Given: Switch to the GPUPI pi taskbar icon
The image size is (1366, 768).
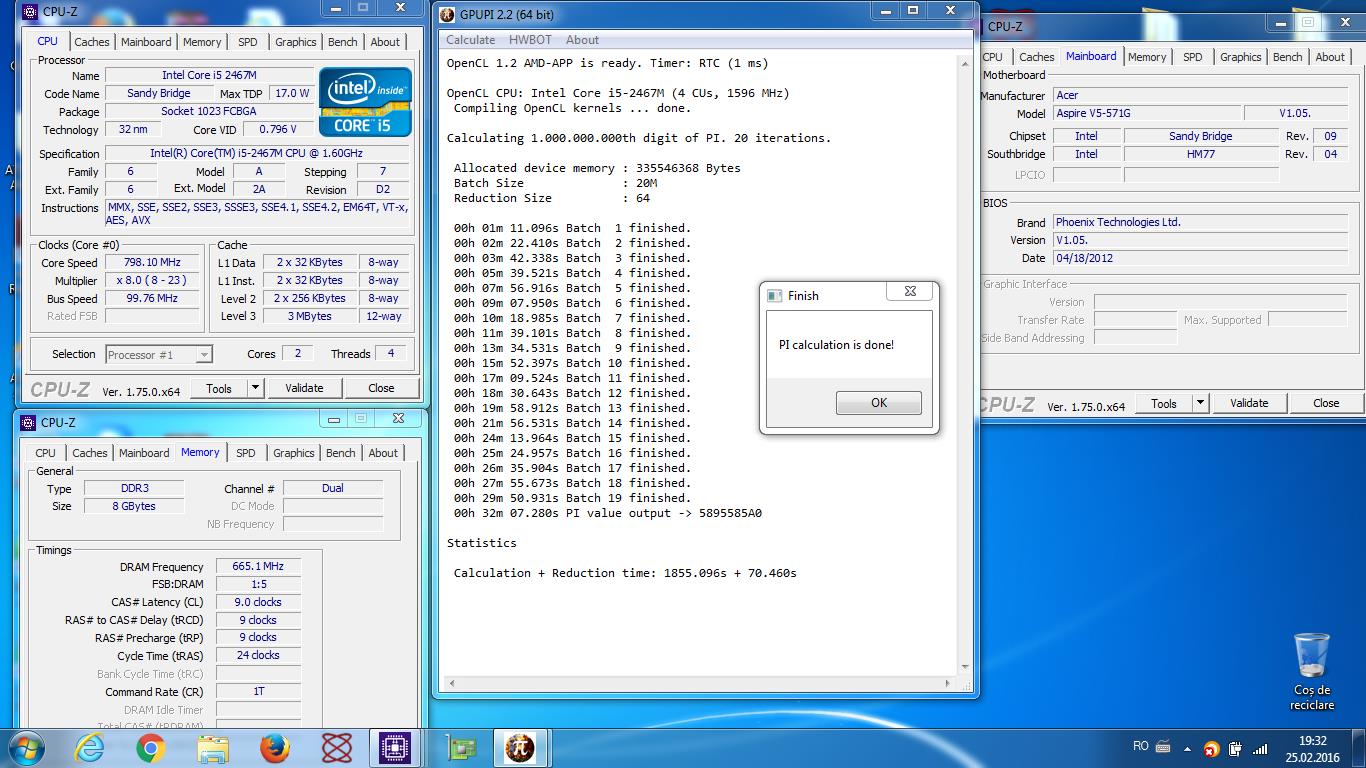Looking at the screenshot, I should pyautogui.click(x=520, y=748).
